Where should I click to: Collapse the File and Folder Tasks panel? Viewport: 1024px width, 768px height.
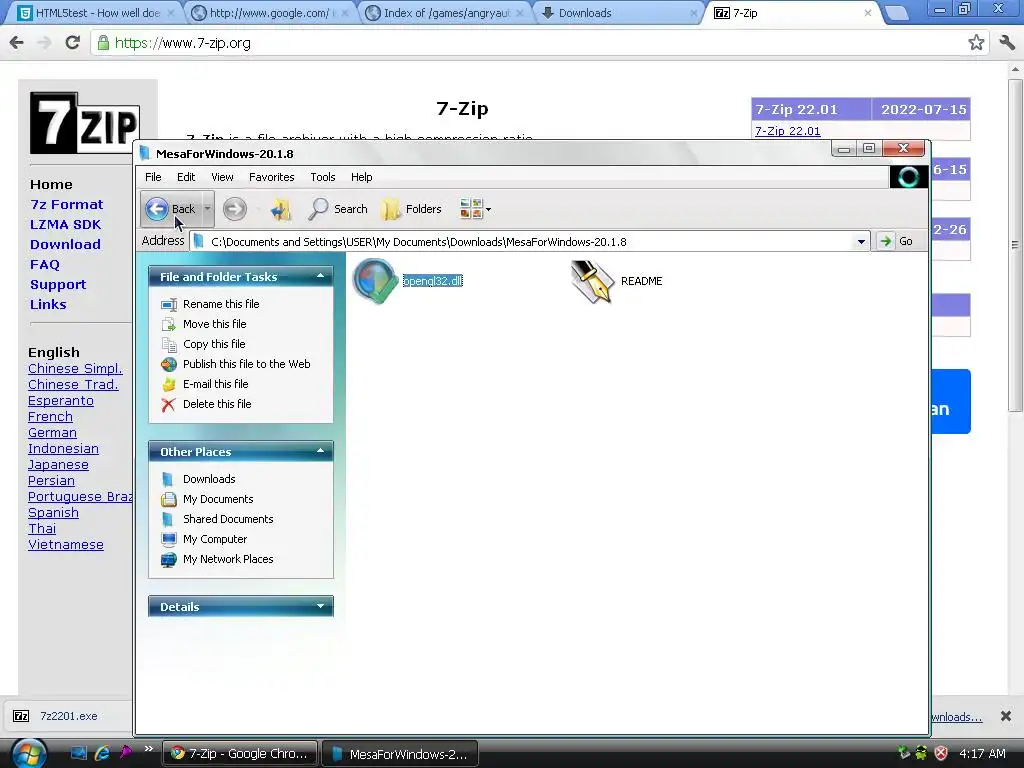320,276
